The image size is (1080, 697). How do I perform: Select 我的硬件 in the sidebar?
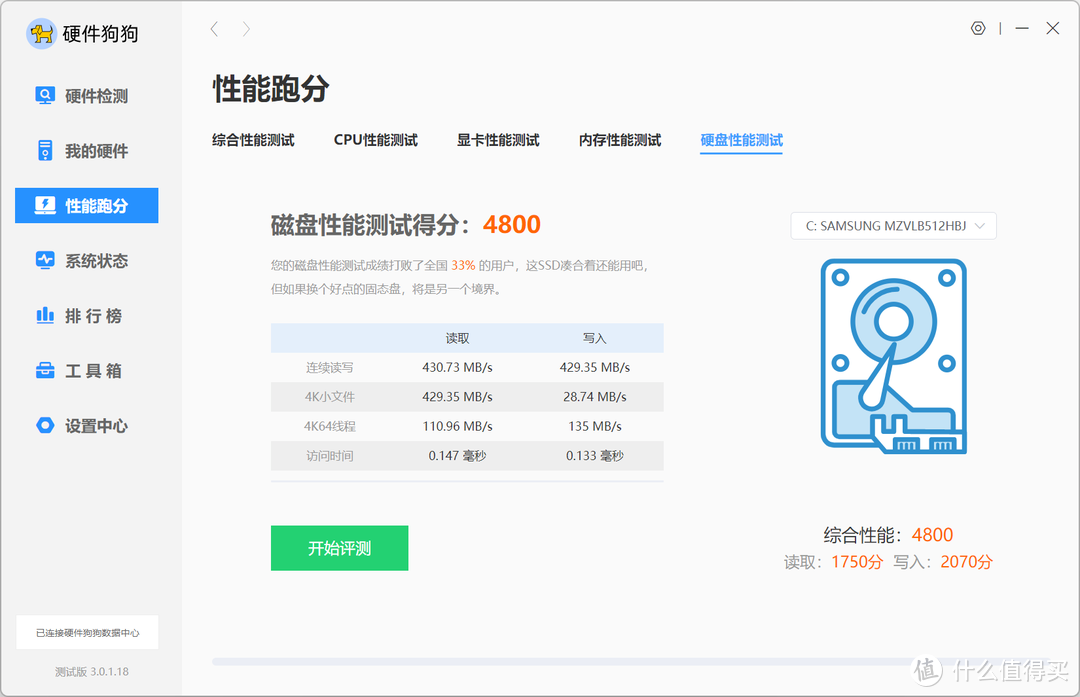[x=86, y=150]
